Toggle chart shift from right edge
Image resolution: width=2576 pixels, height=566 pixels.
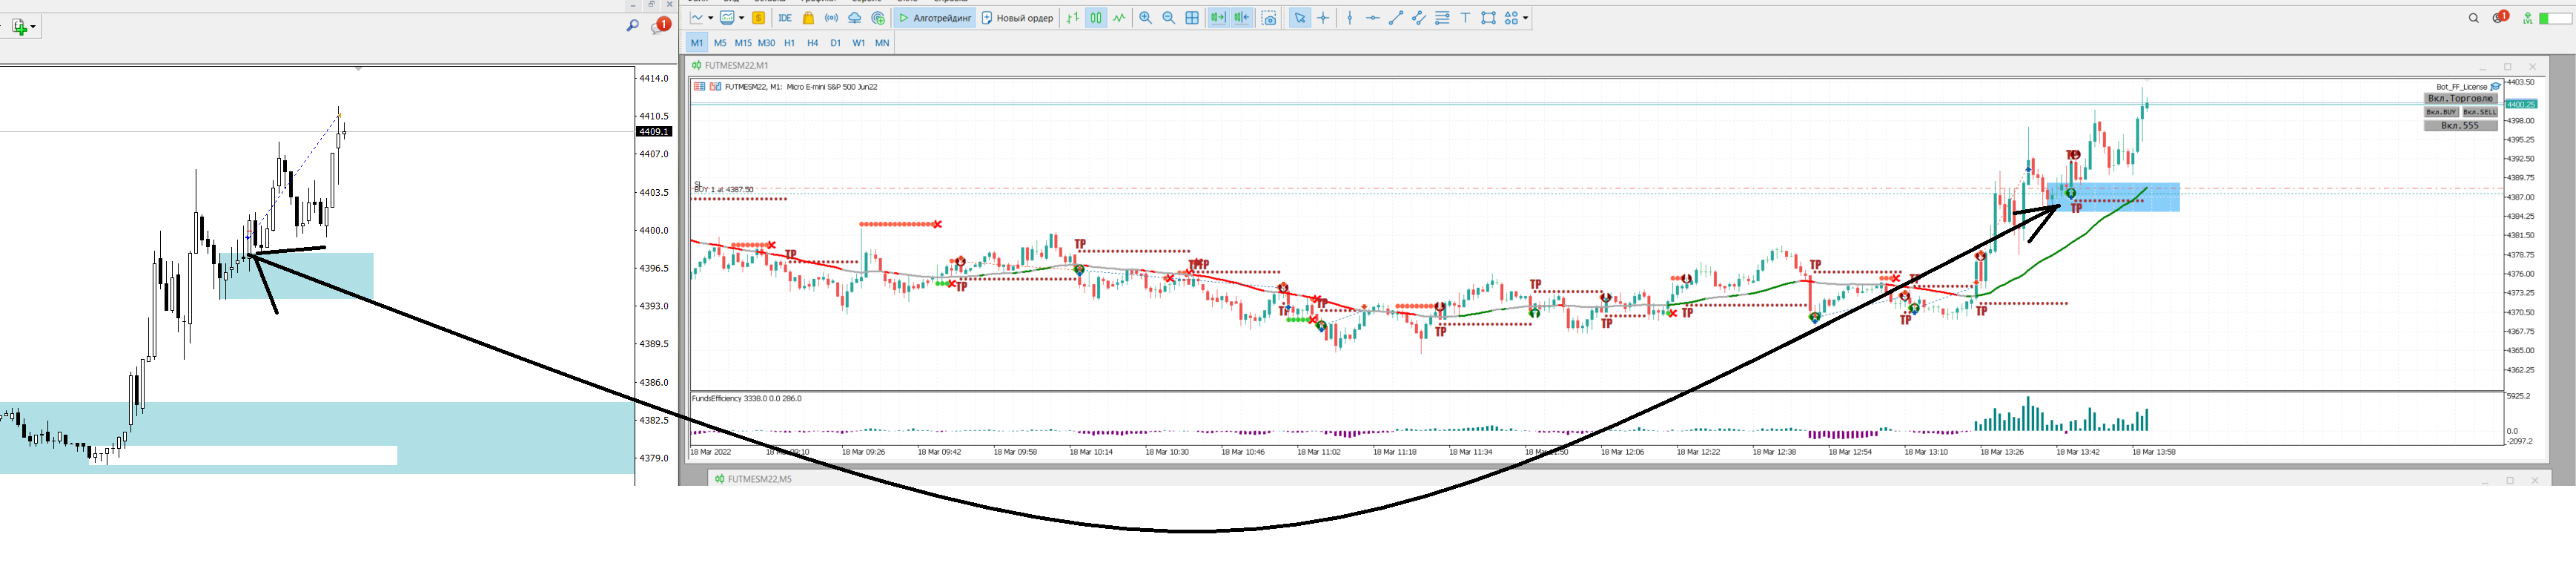tap(1241, 18)
